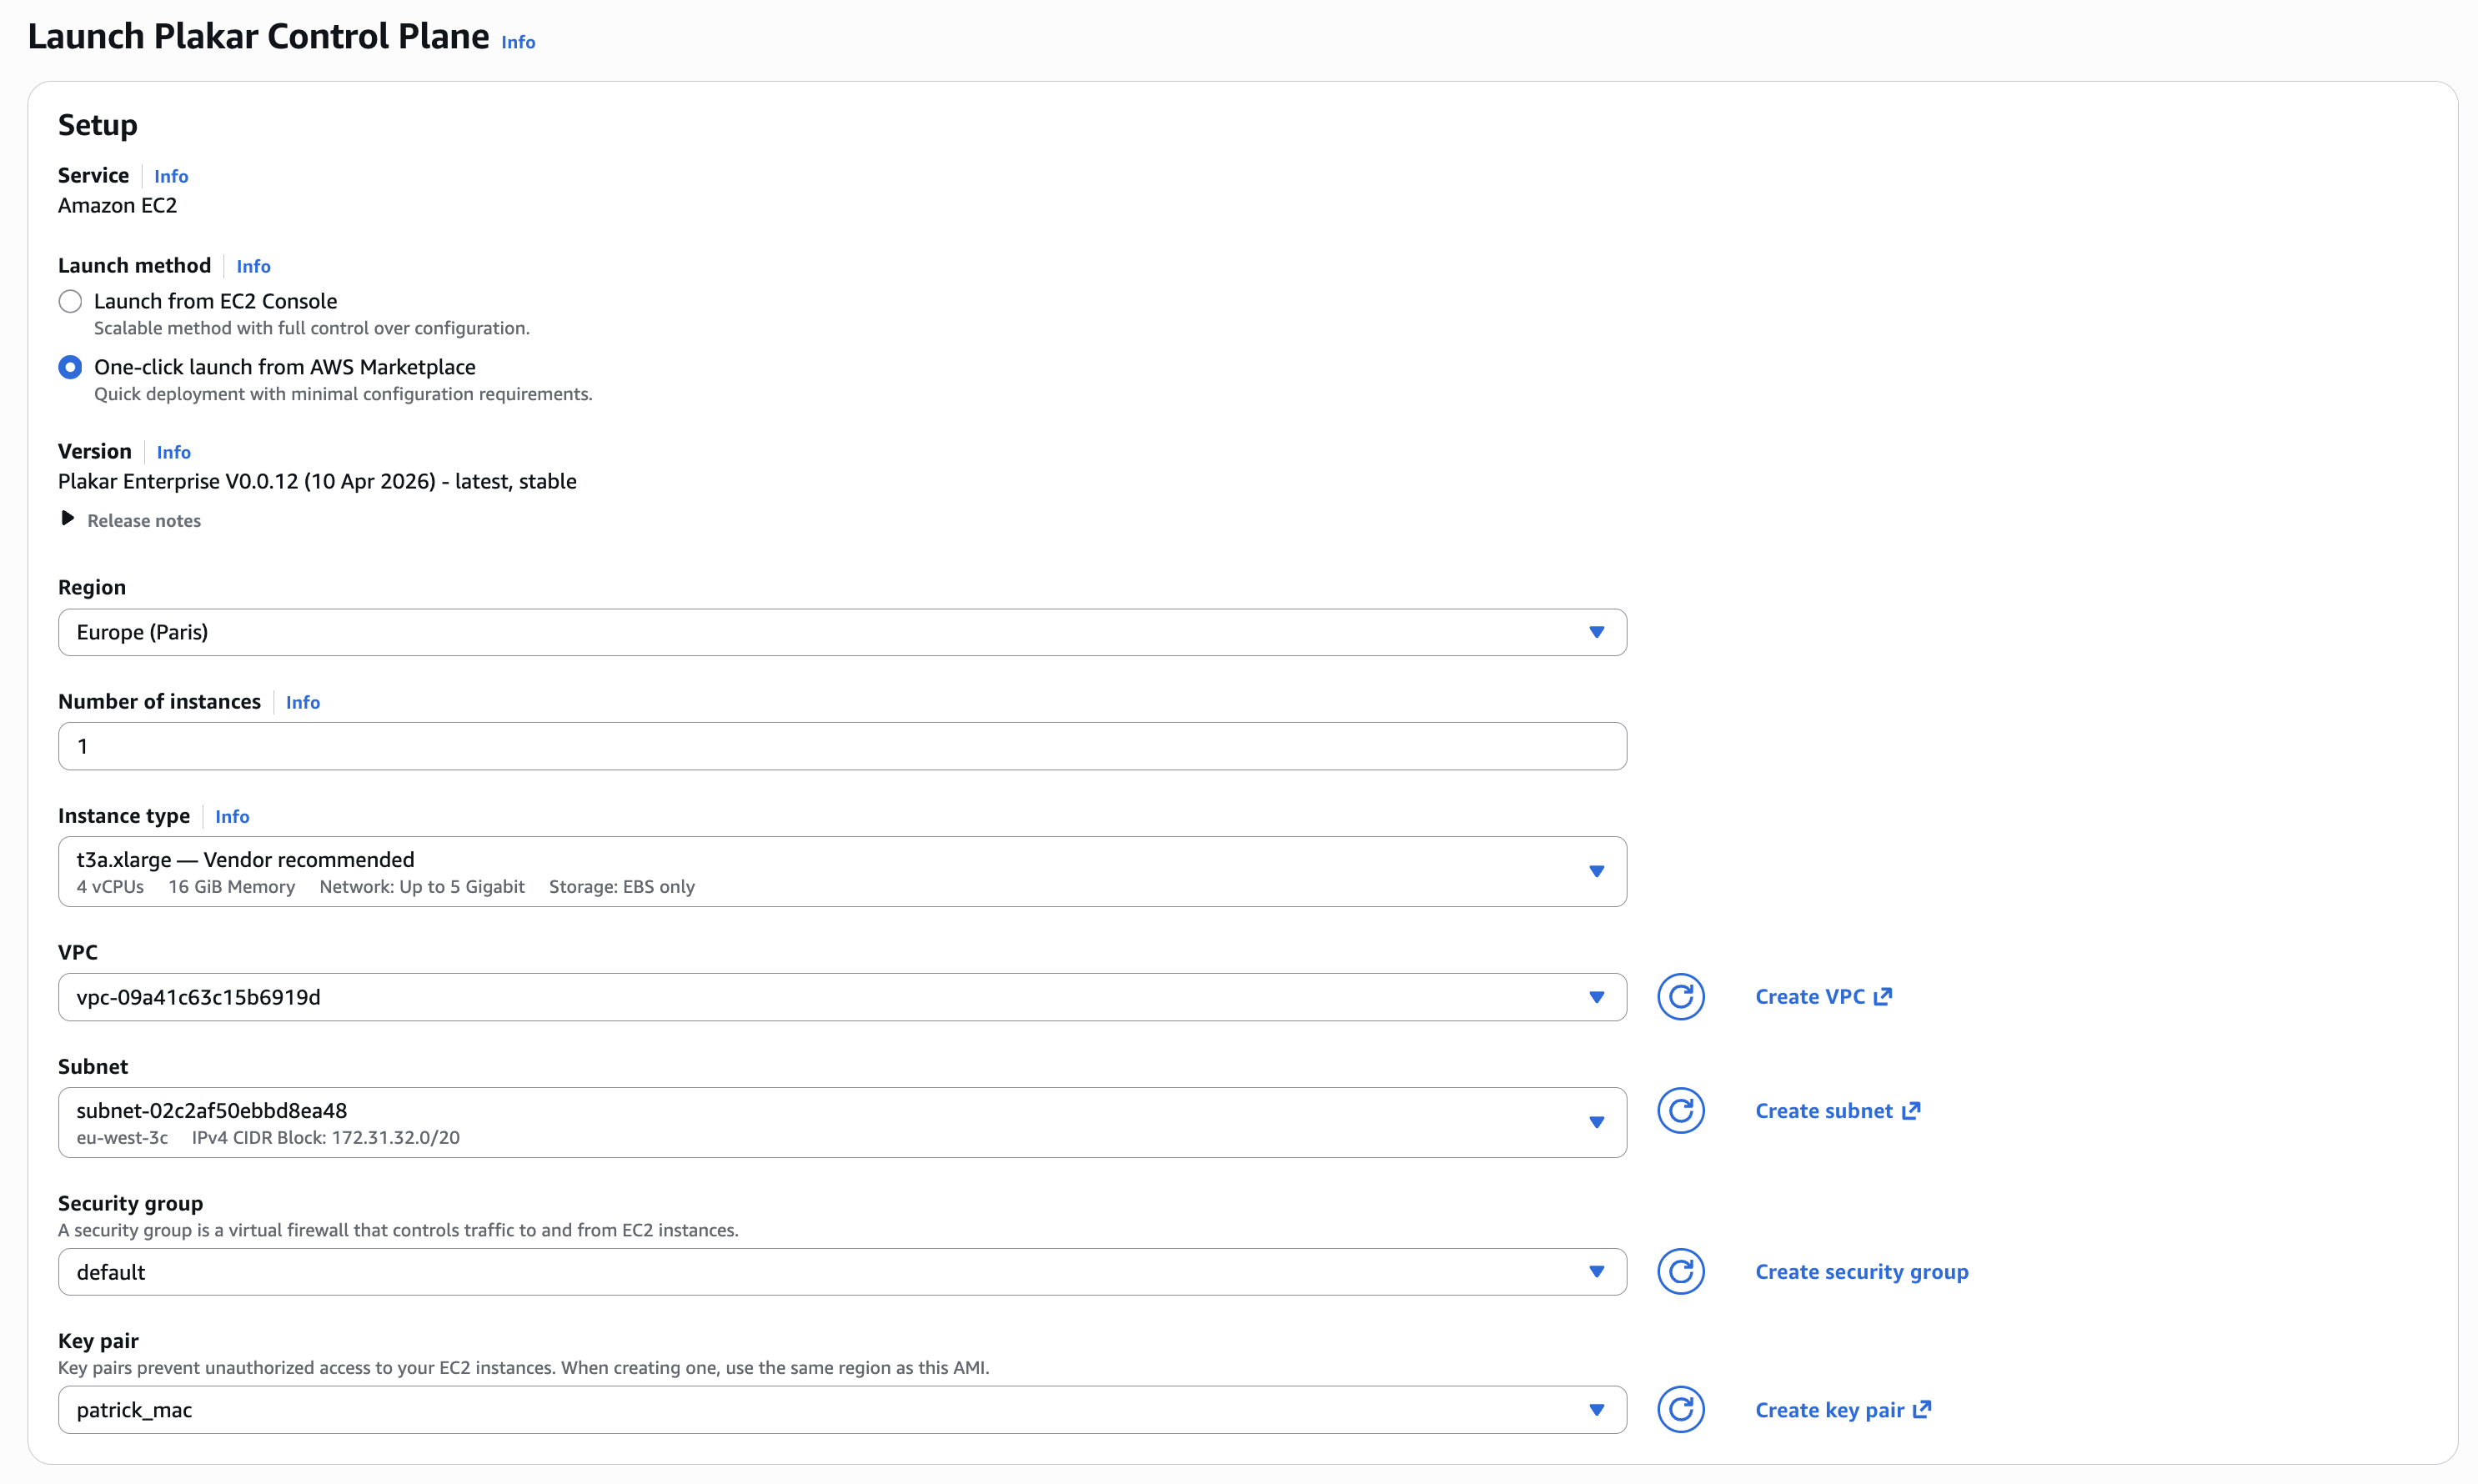
Task: Open the Number of instances Info link
Action: click(x=302, y=702)
